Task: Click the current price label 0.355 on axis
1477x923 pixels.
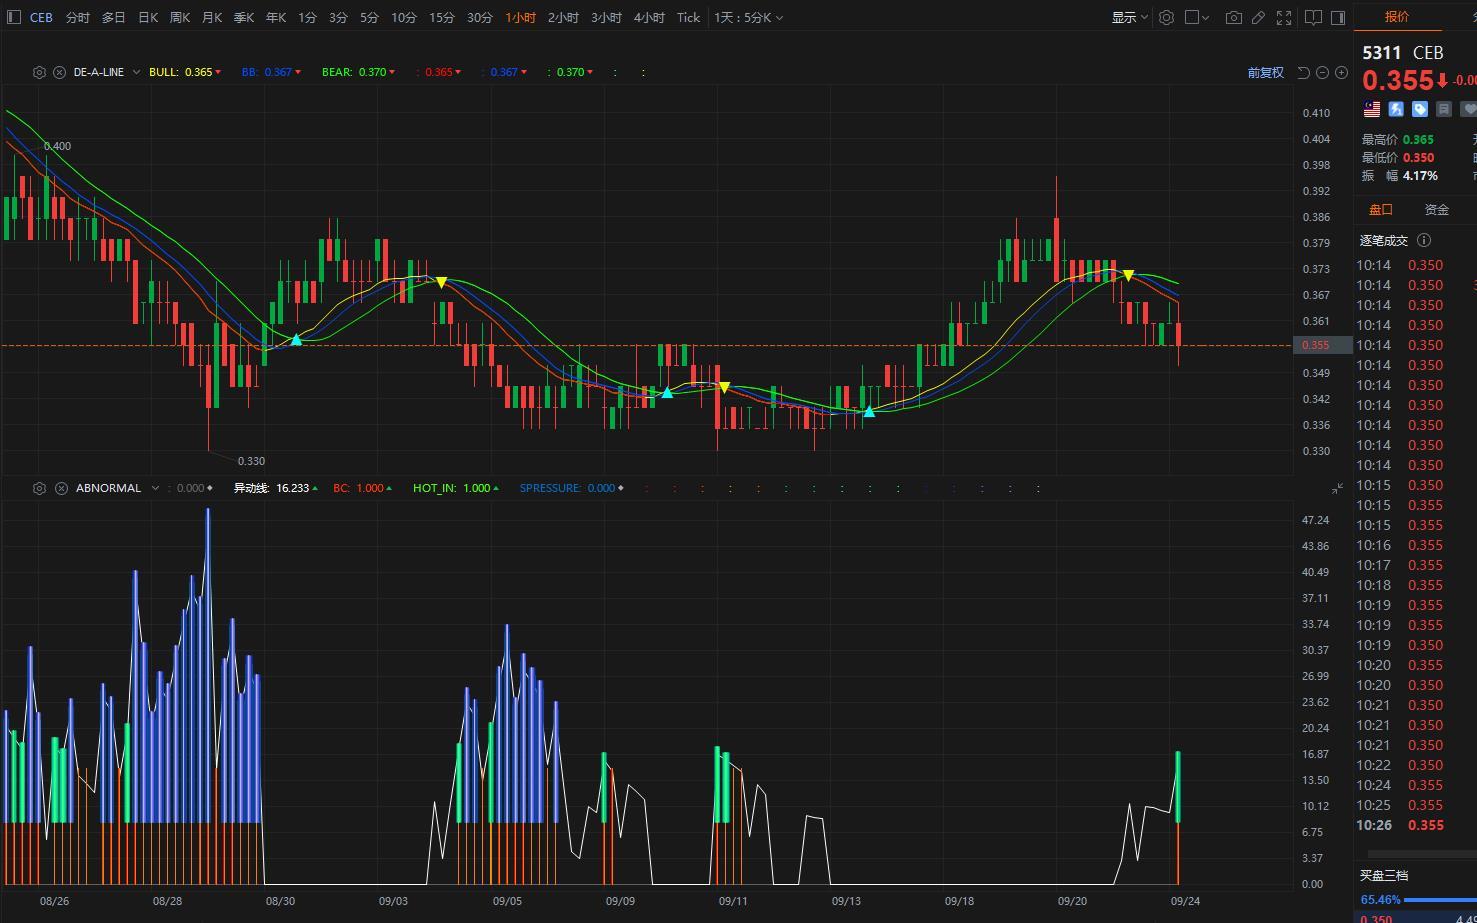Action: [x=1324, y=345]
